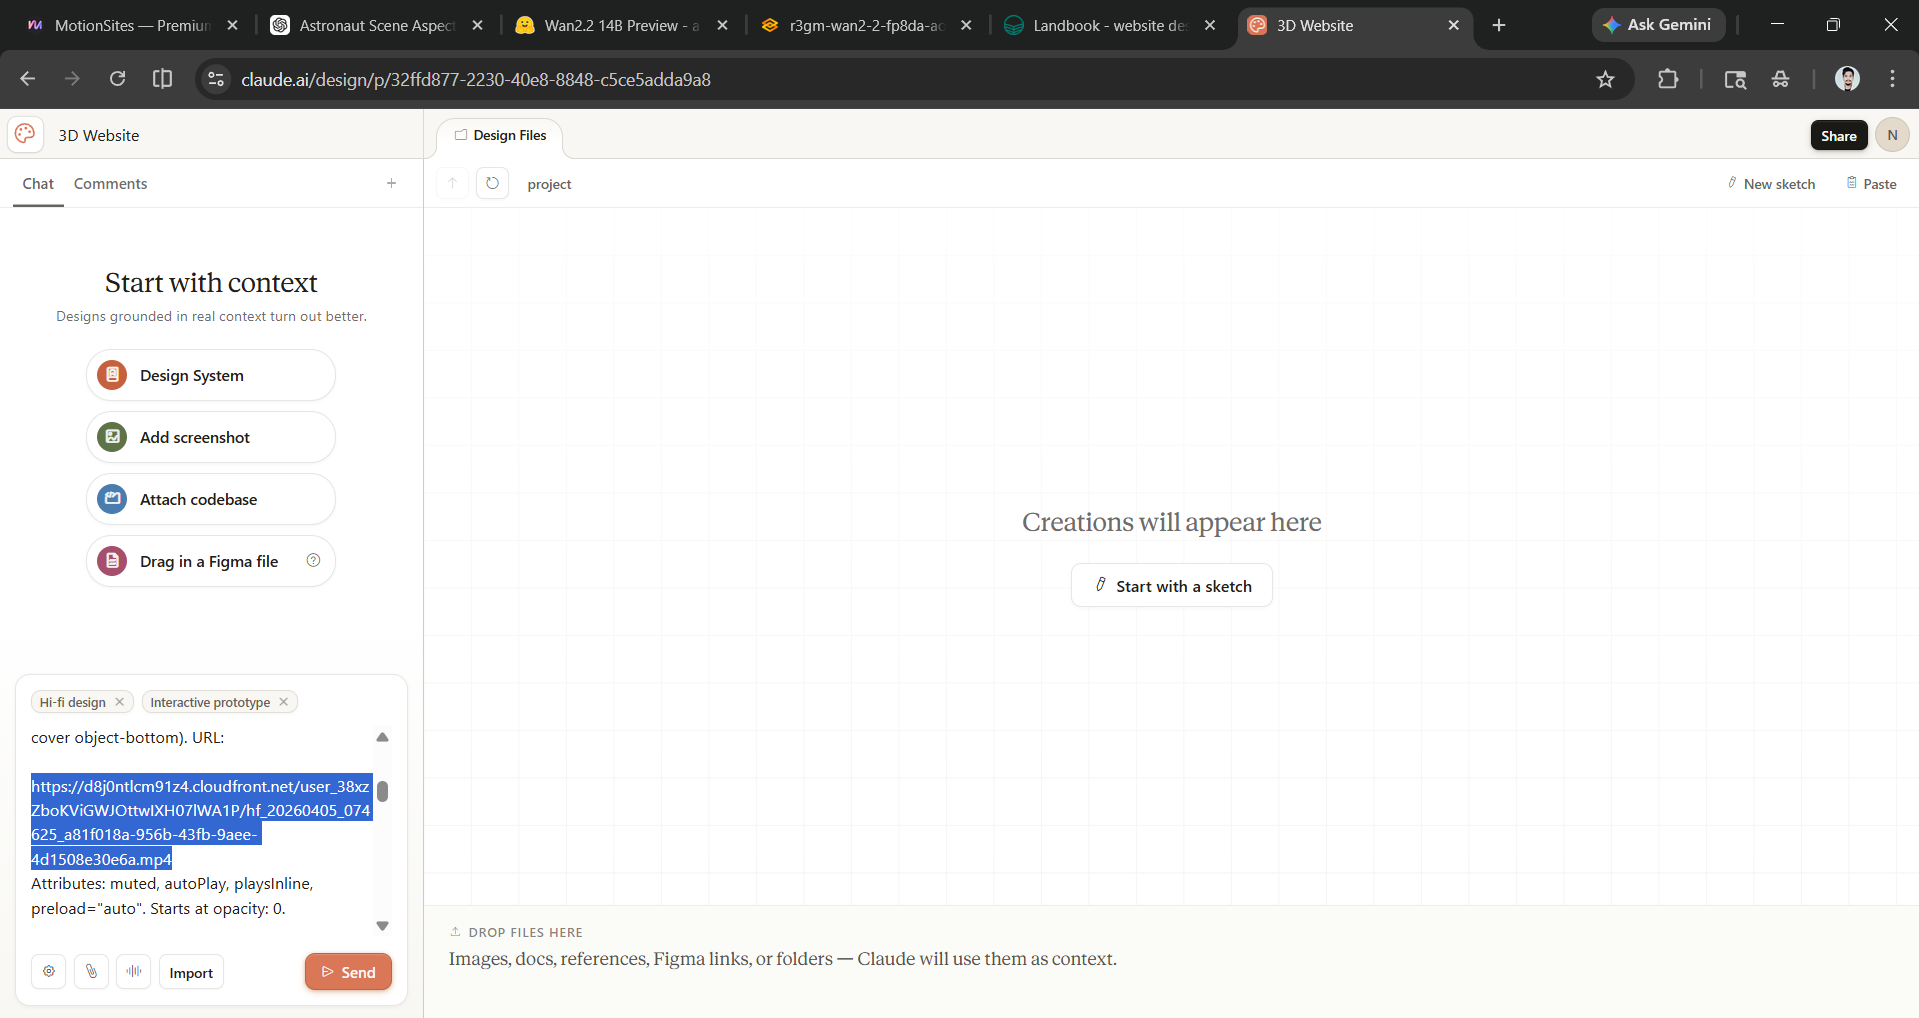This screenshot has width=1919, height=1018.
Task: Remove the Hi-fi design tag
Action: (x=120, y=702)
